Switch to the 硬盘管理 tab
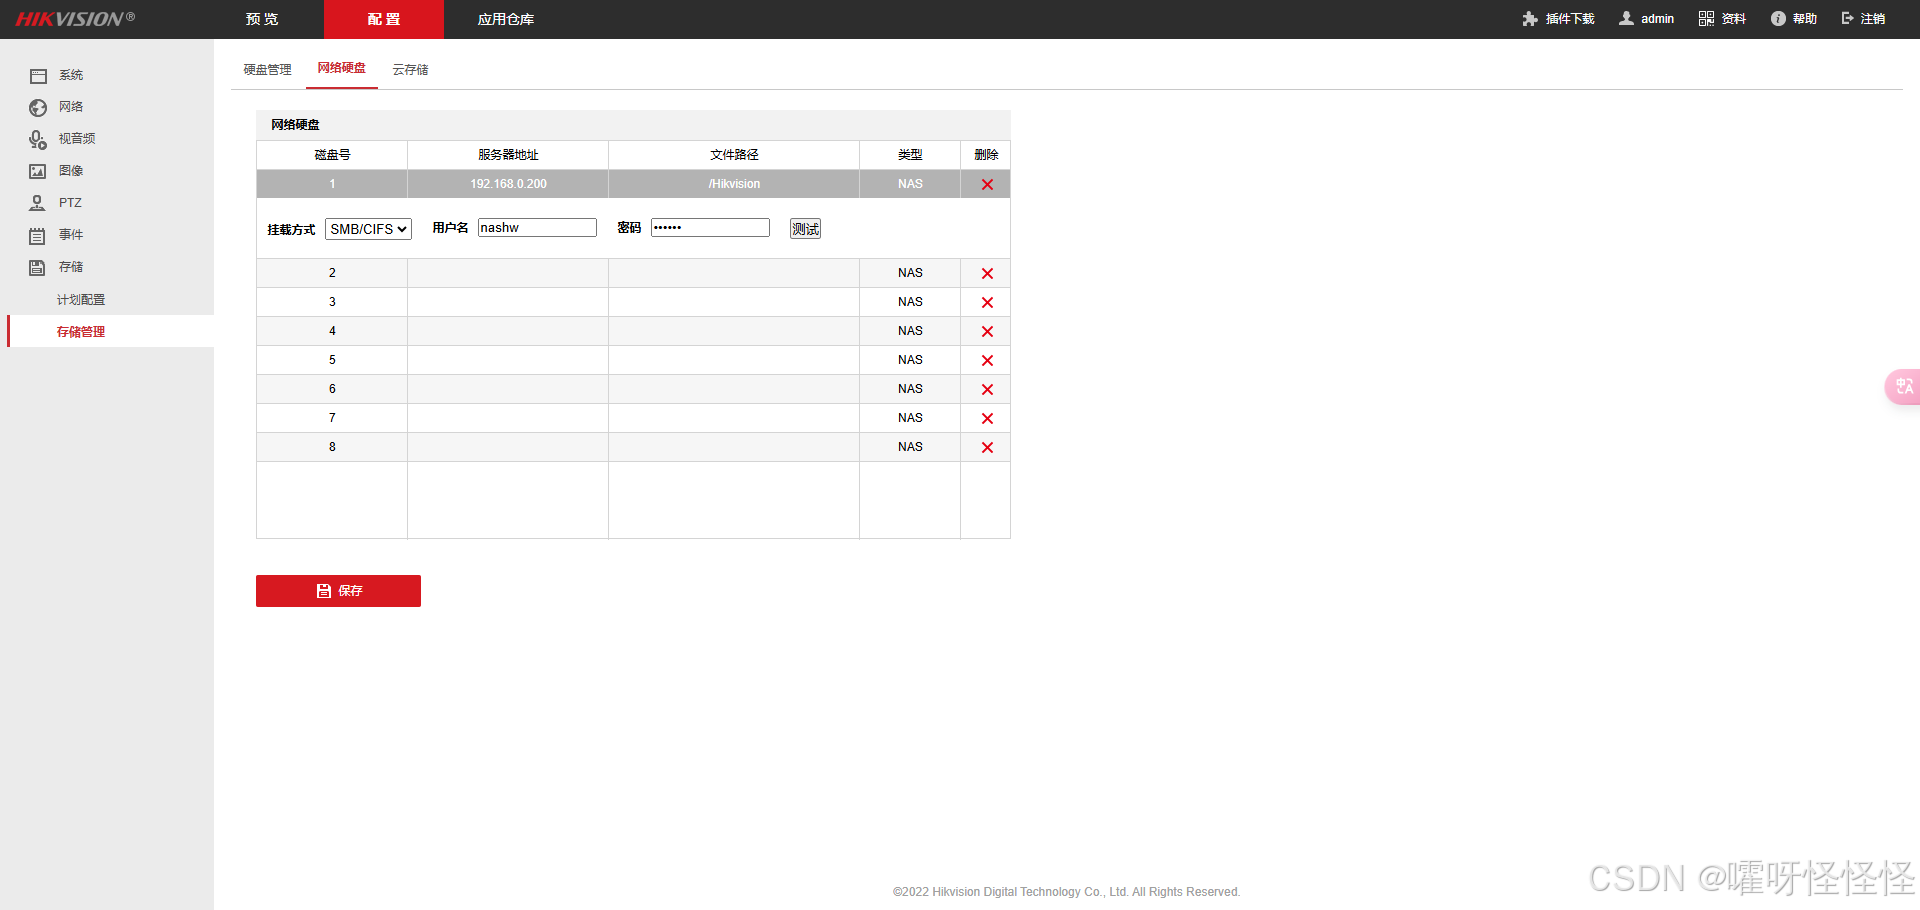Viewport: 1920px width, 910px height. pos(268,70)
